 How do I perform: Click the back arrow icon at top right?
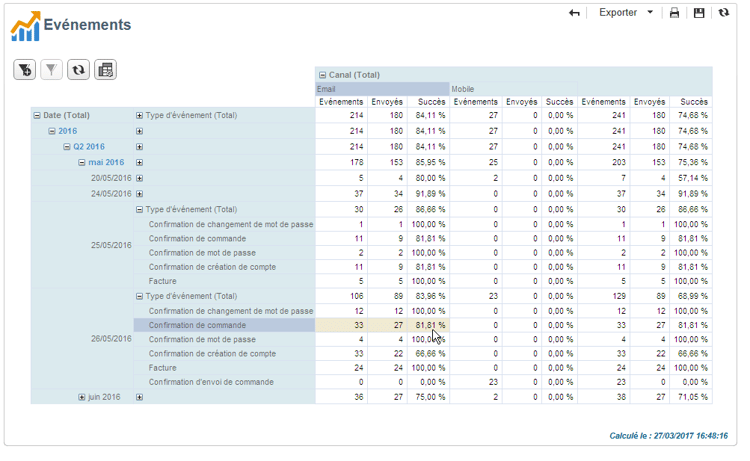[x=574, y=13]
